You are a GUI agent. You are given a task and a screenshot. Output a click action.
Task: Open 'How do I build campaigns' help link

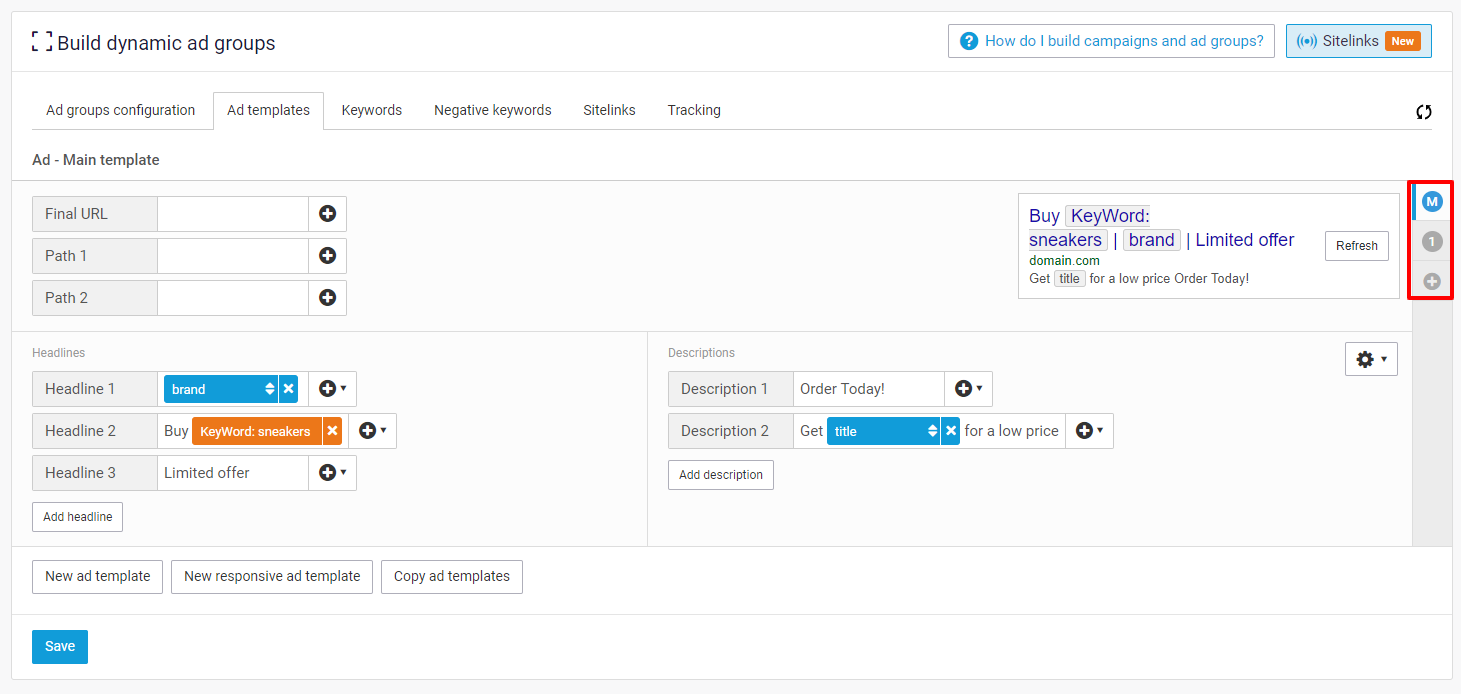tap(1111, 41)
